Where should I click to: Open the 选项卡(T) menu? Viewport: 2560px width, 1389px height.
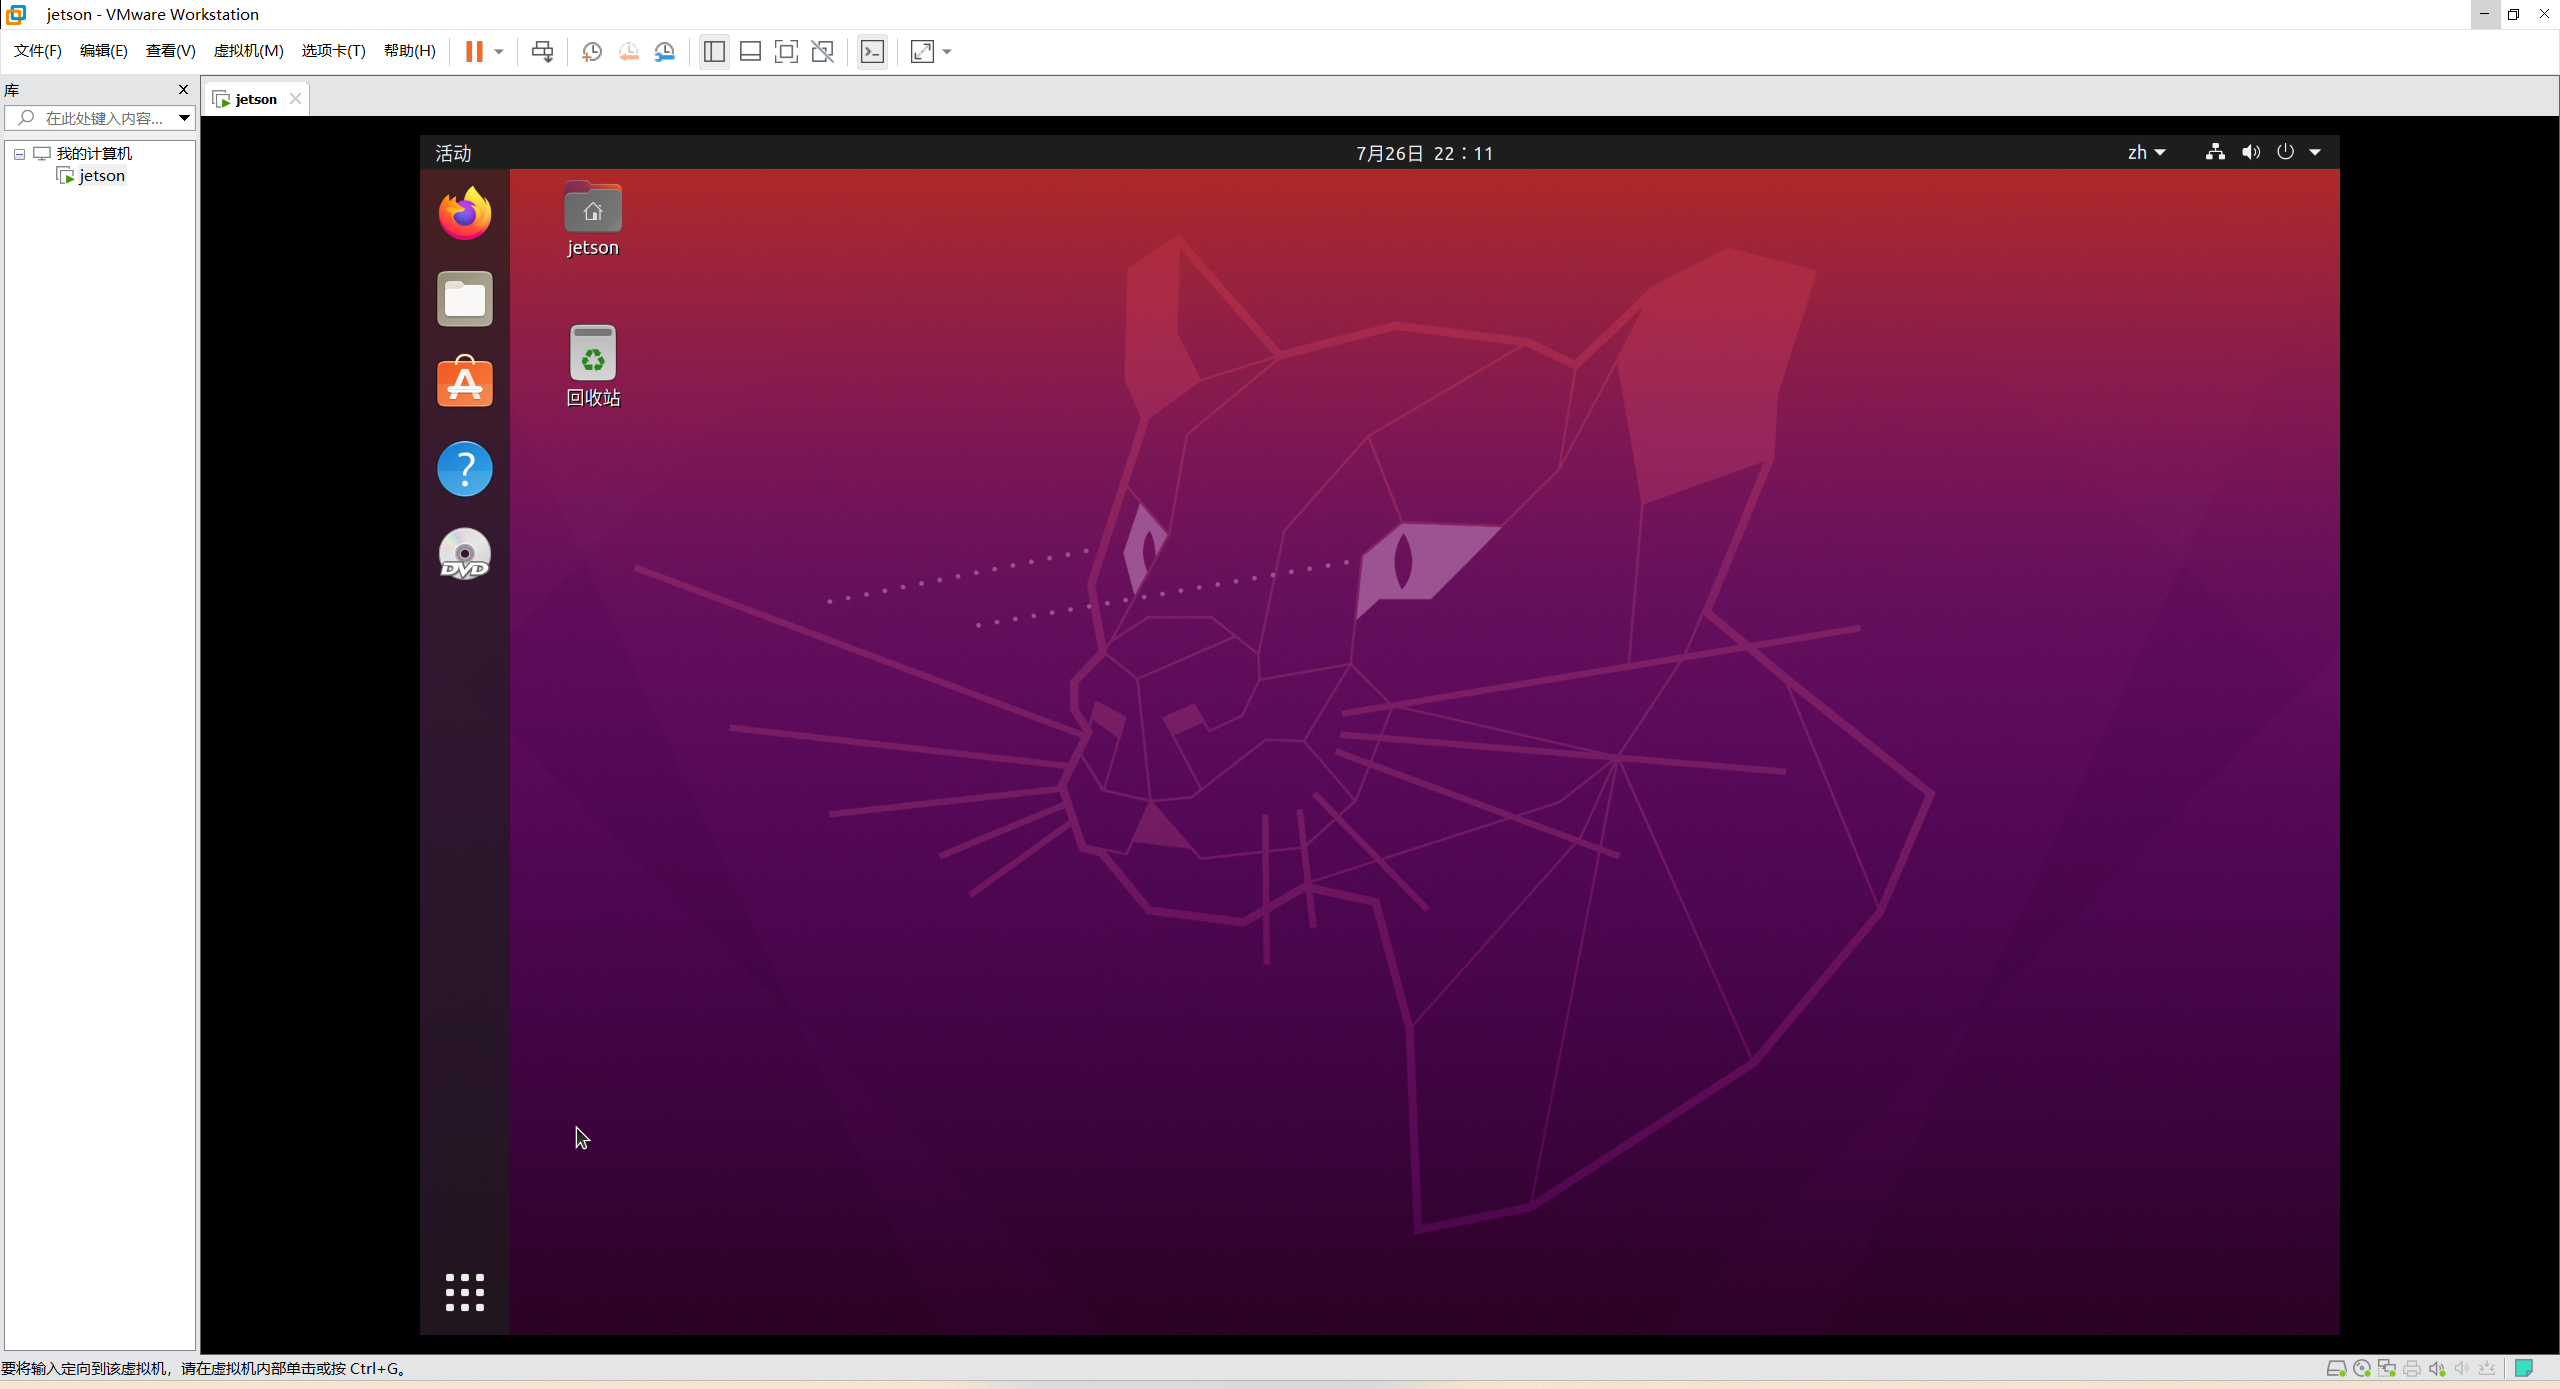334,51
